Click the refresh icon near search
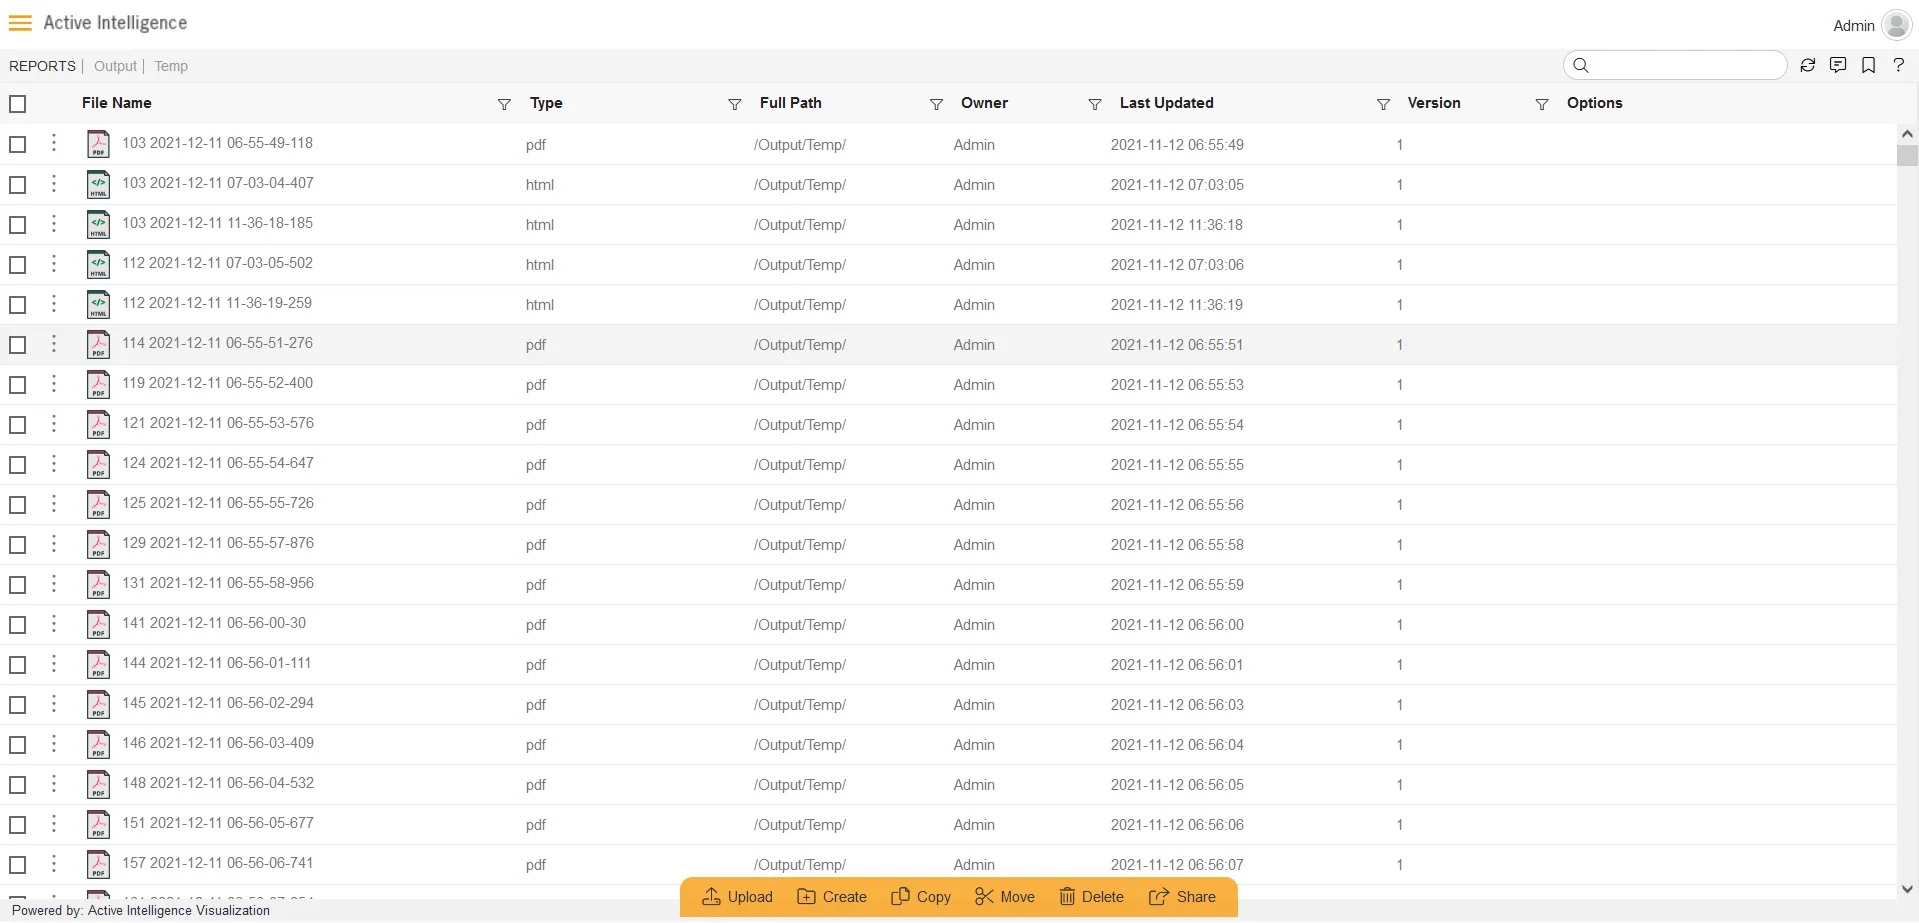Screen dimensions: 1919x923 click(x=1808, y=65)
